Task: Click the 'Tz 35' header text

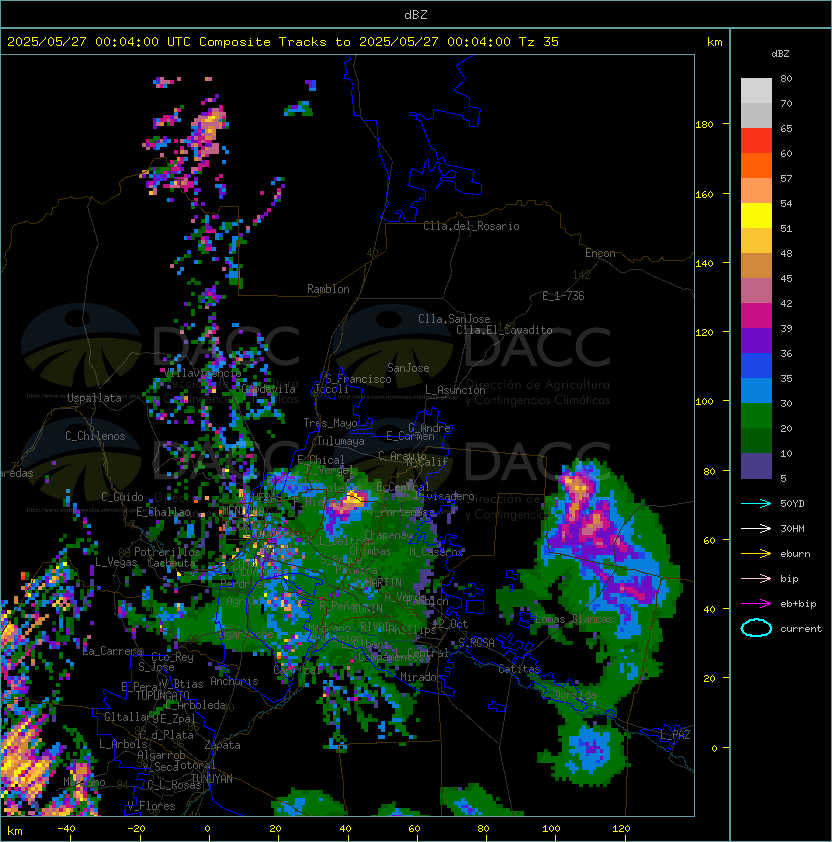Action: click(539, 42)
